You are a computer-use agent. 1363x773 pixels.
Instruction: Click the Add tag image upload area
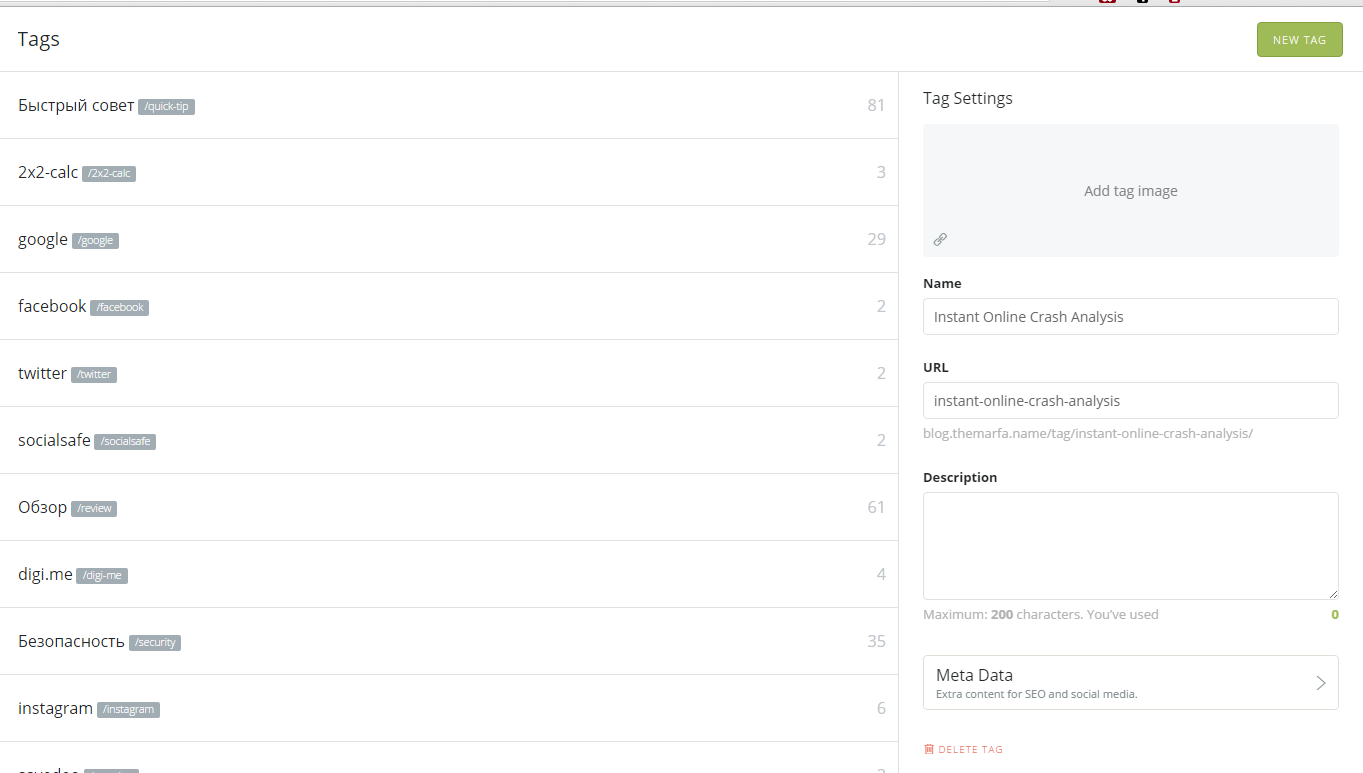pos(1130,191)
